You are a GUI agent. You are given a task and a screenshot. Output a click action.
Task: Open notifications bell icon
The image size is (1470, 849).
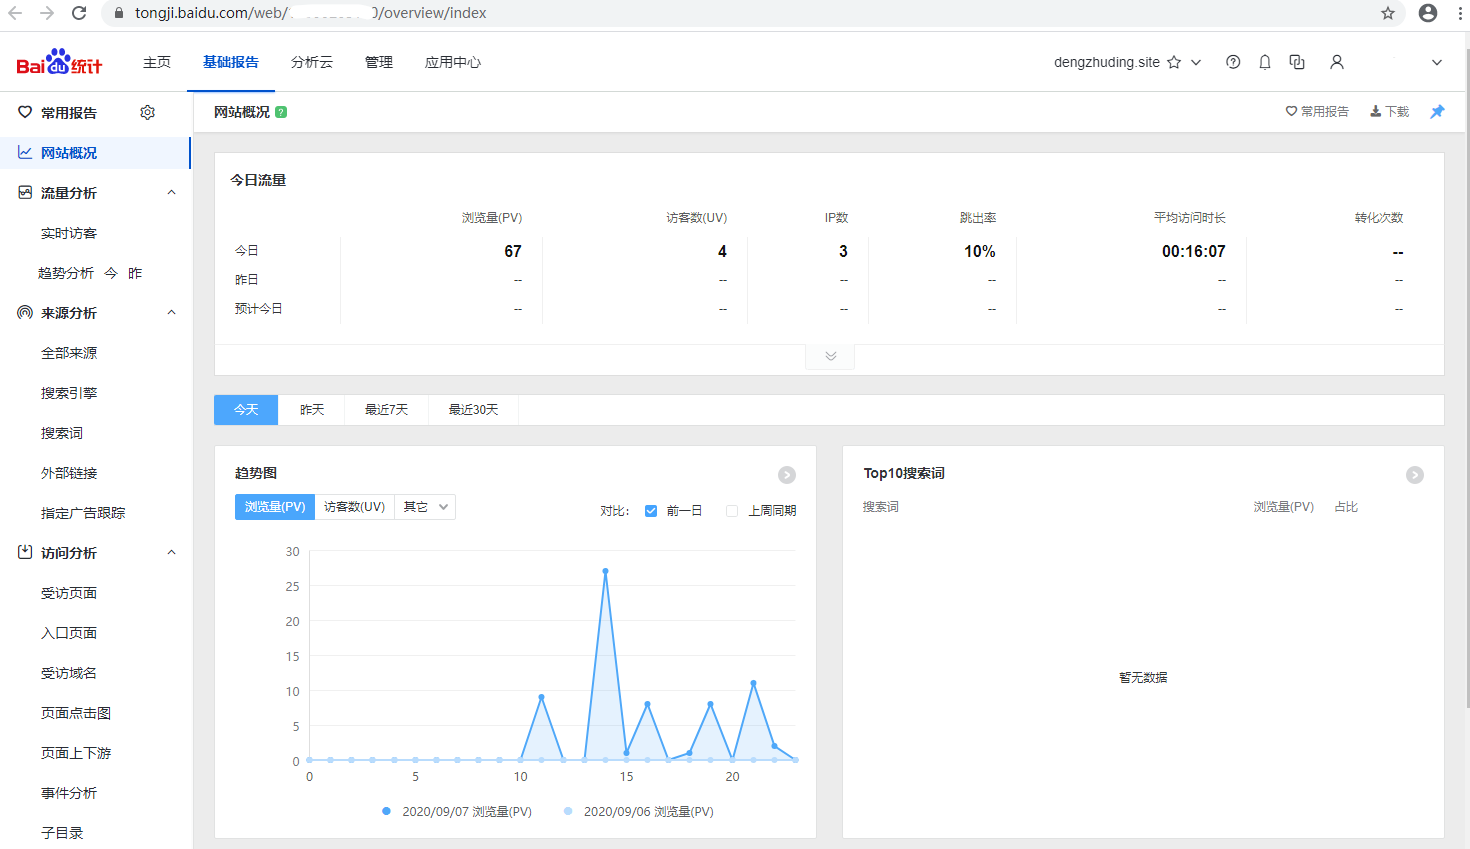point(1265,62)
